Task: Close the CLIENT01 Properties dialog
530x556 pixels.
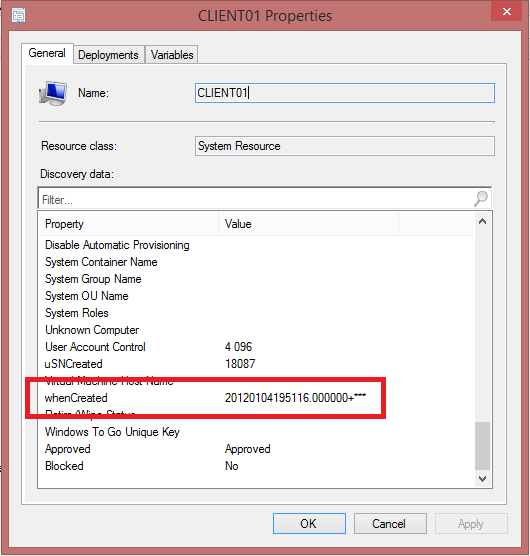Action: [x=507, y=11]
